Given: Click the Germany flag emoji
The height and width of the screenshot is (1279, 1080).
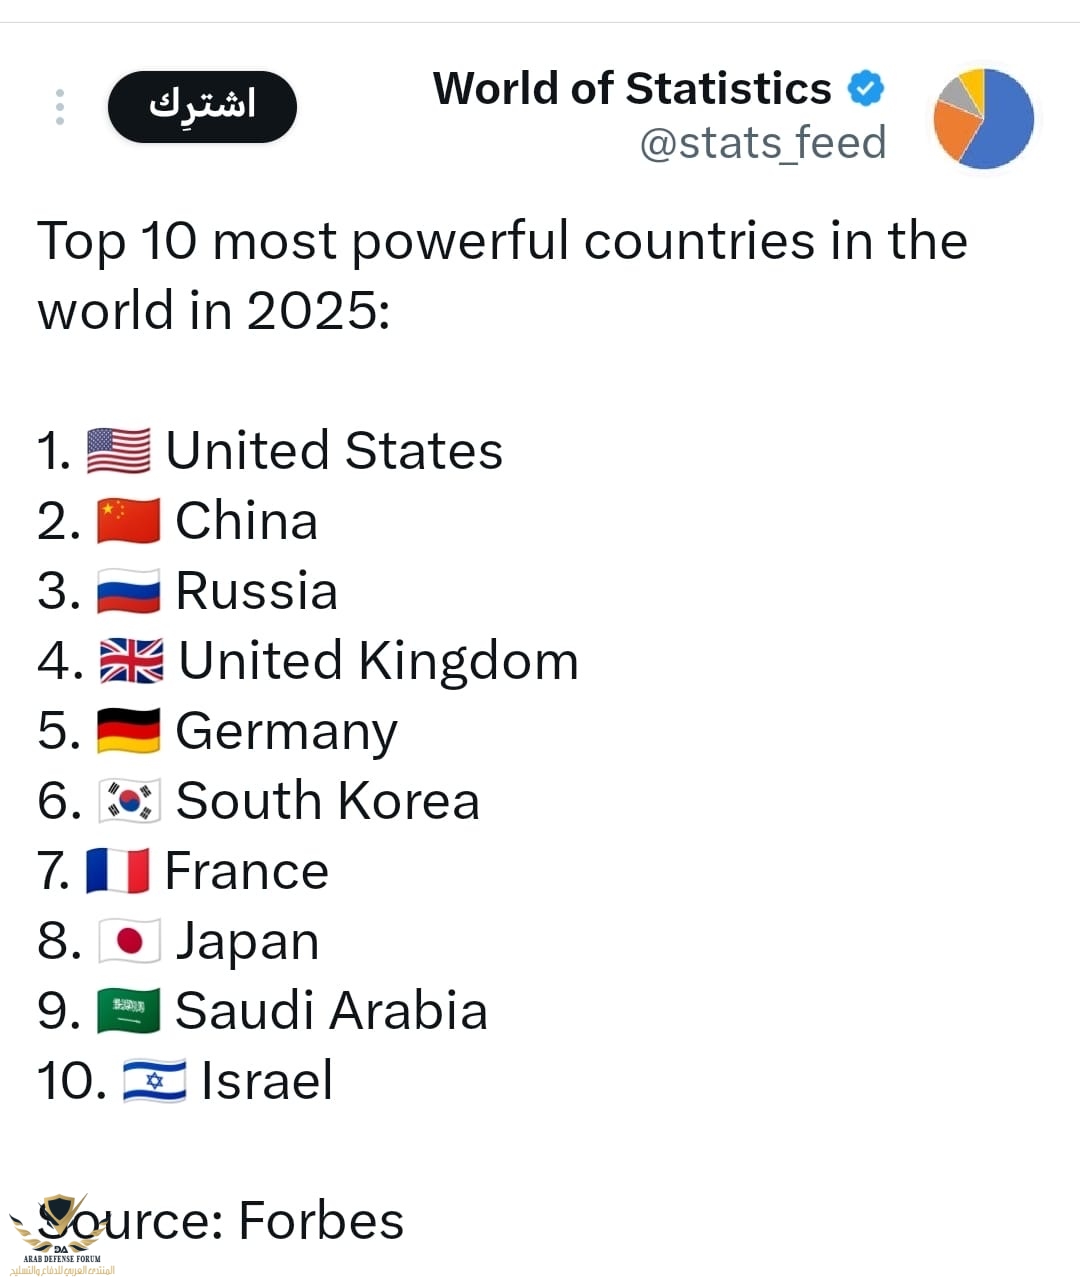Looking at the screenshot, I should tap(128, 731).
